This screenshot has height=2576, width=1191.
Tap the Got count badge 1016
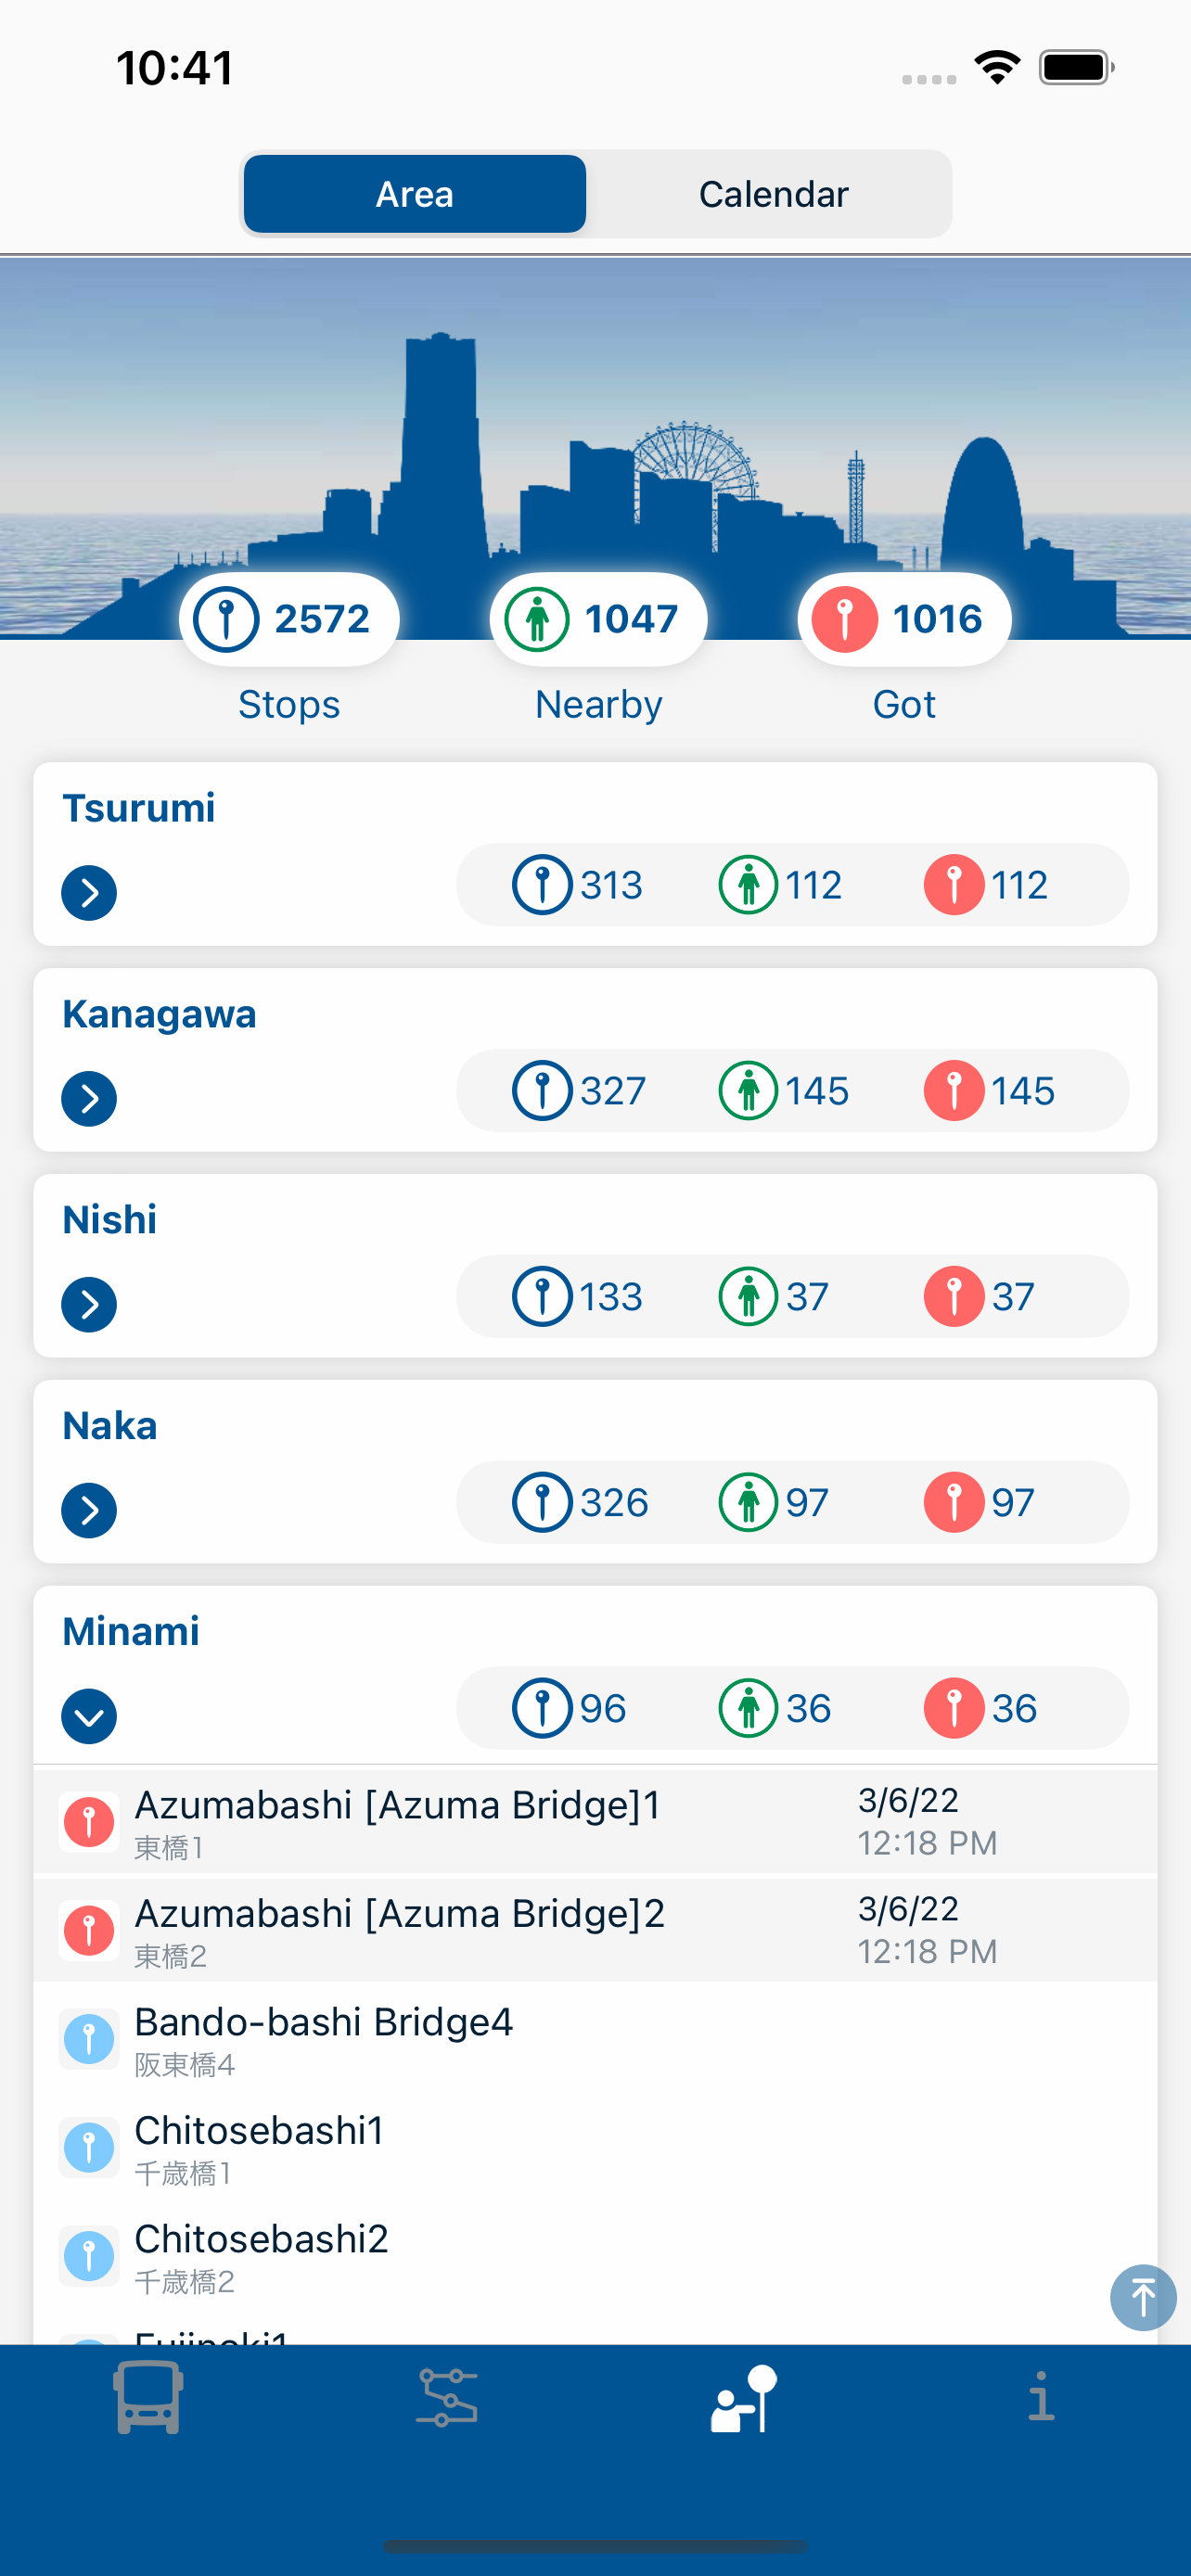[x=904, y=619]
